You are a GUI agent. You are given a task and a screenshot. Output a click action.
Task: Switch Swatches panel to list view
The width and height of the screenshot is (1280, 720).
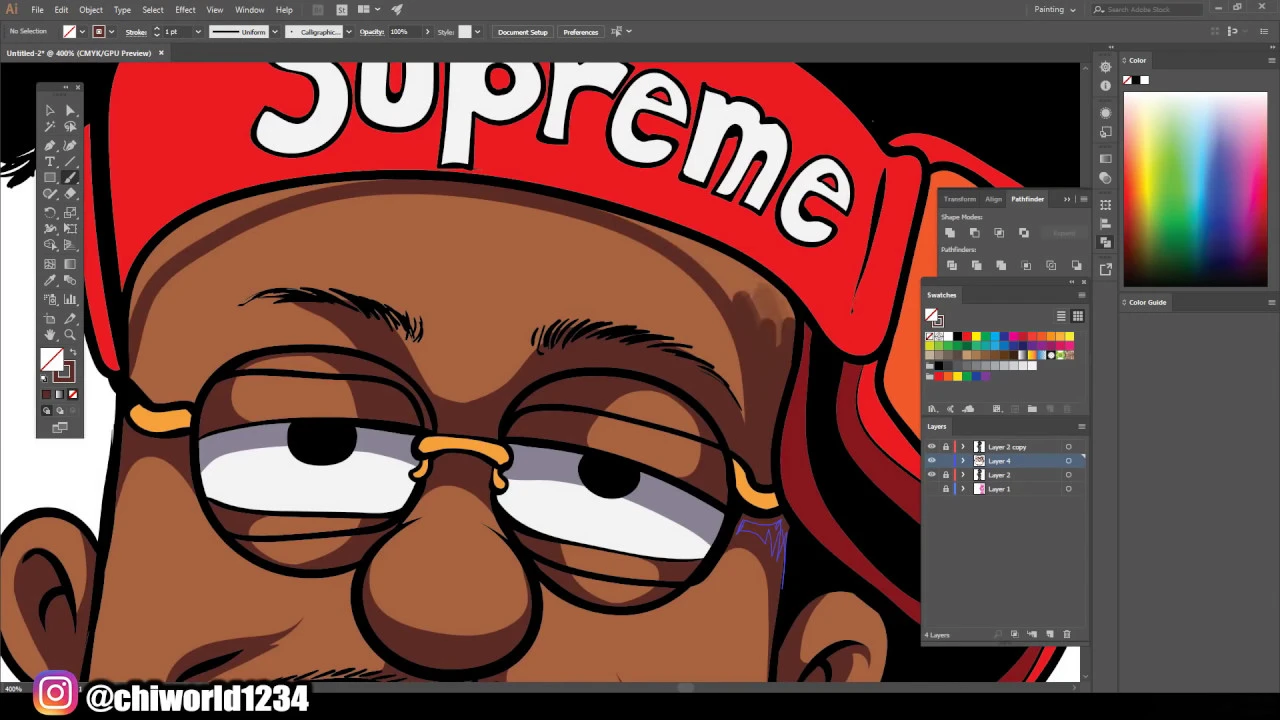click(x=1061, y=316)
